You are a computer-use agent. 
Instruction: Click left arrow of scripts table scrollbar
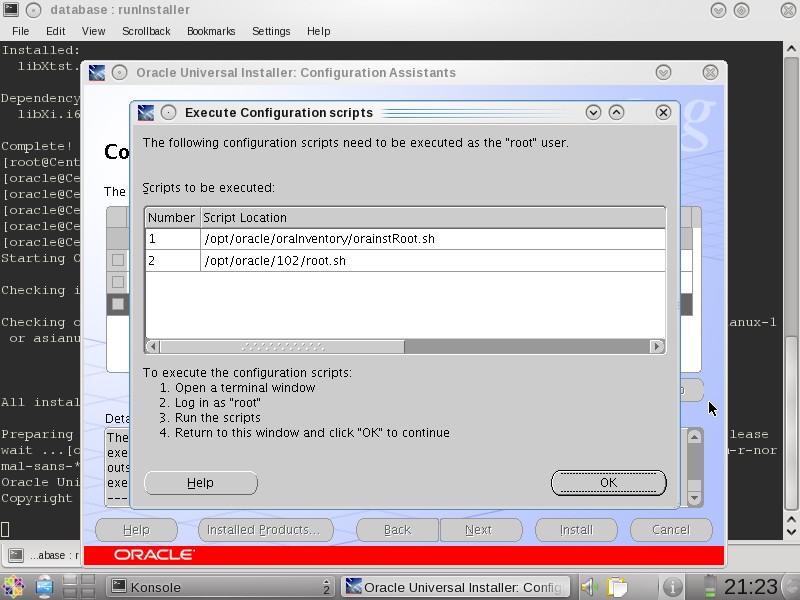(x=152, y=346)
